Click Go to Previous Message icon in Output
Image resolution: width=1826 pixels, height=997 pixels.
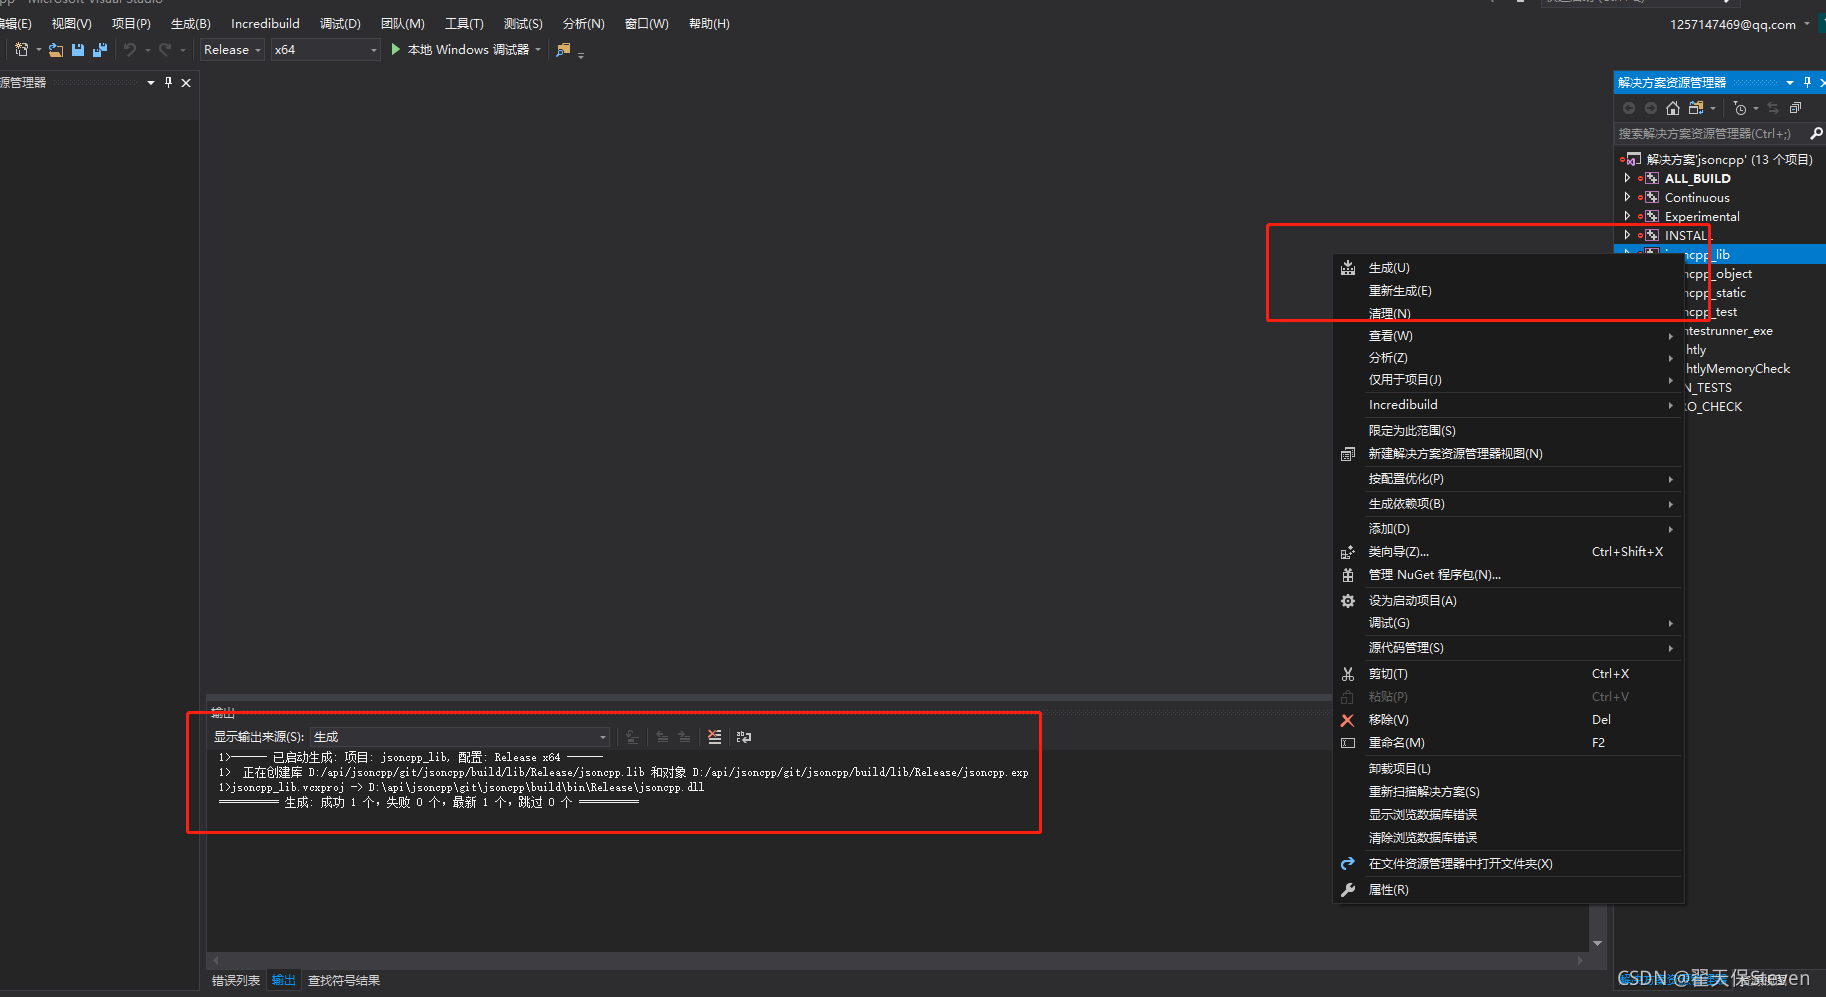[x=662, y=737]
